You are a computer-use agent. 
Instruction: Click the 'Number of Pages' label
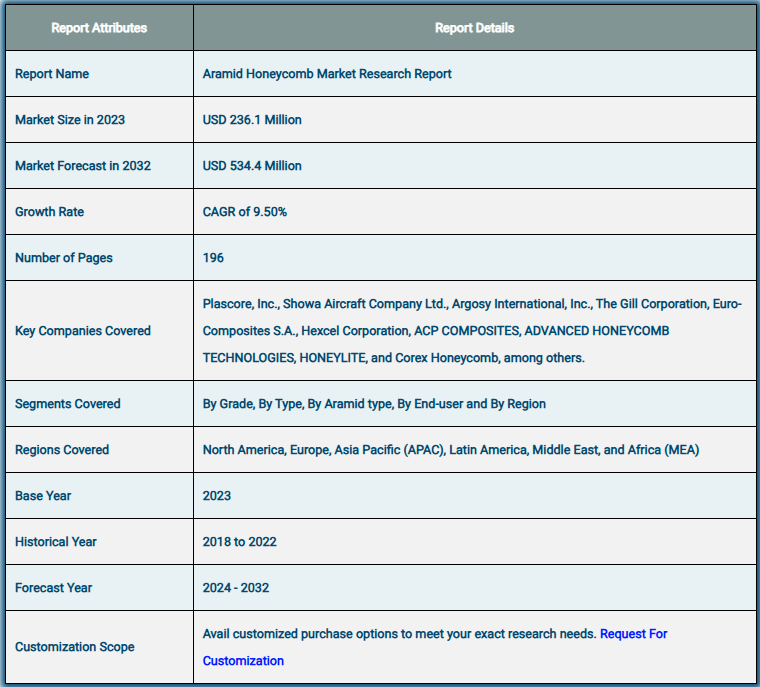tap(63, 258)
